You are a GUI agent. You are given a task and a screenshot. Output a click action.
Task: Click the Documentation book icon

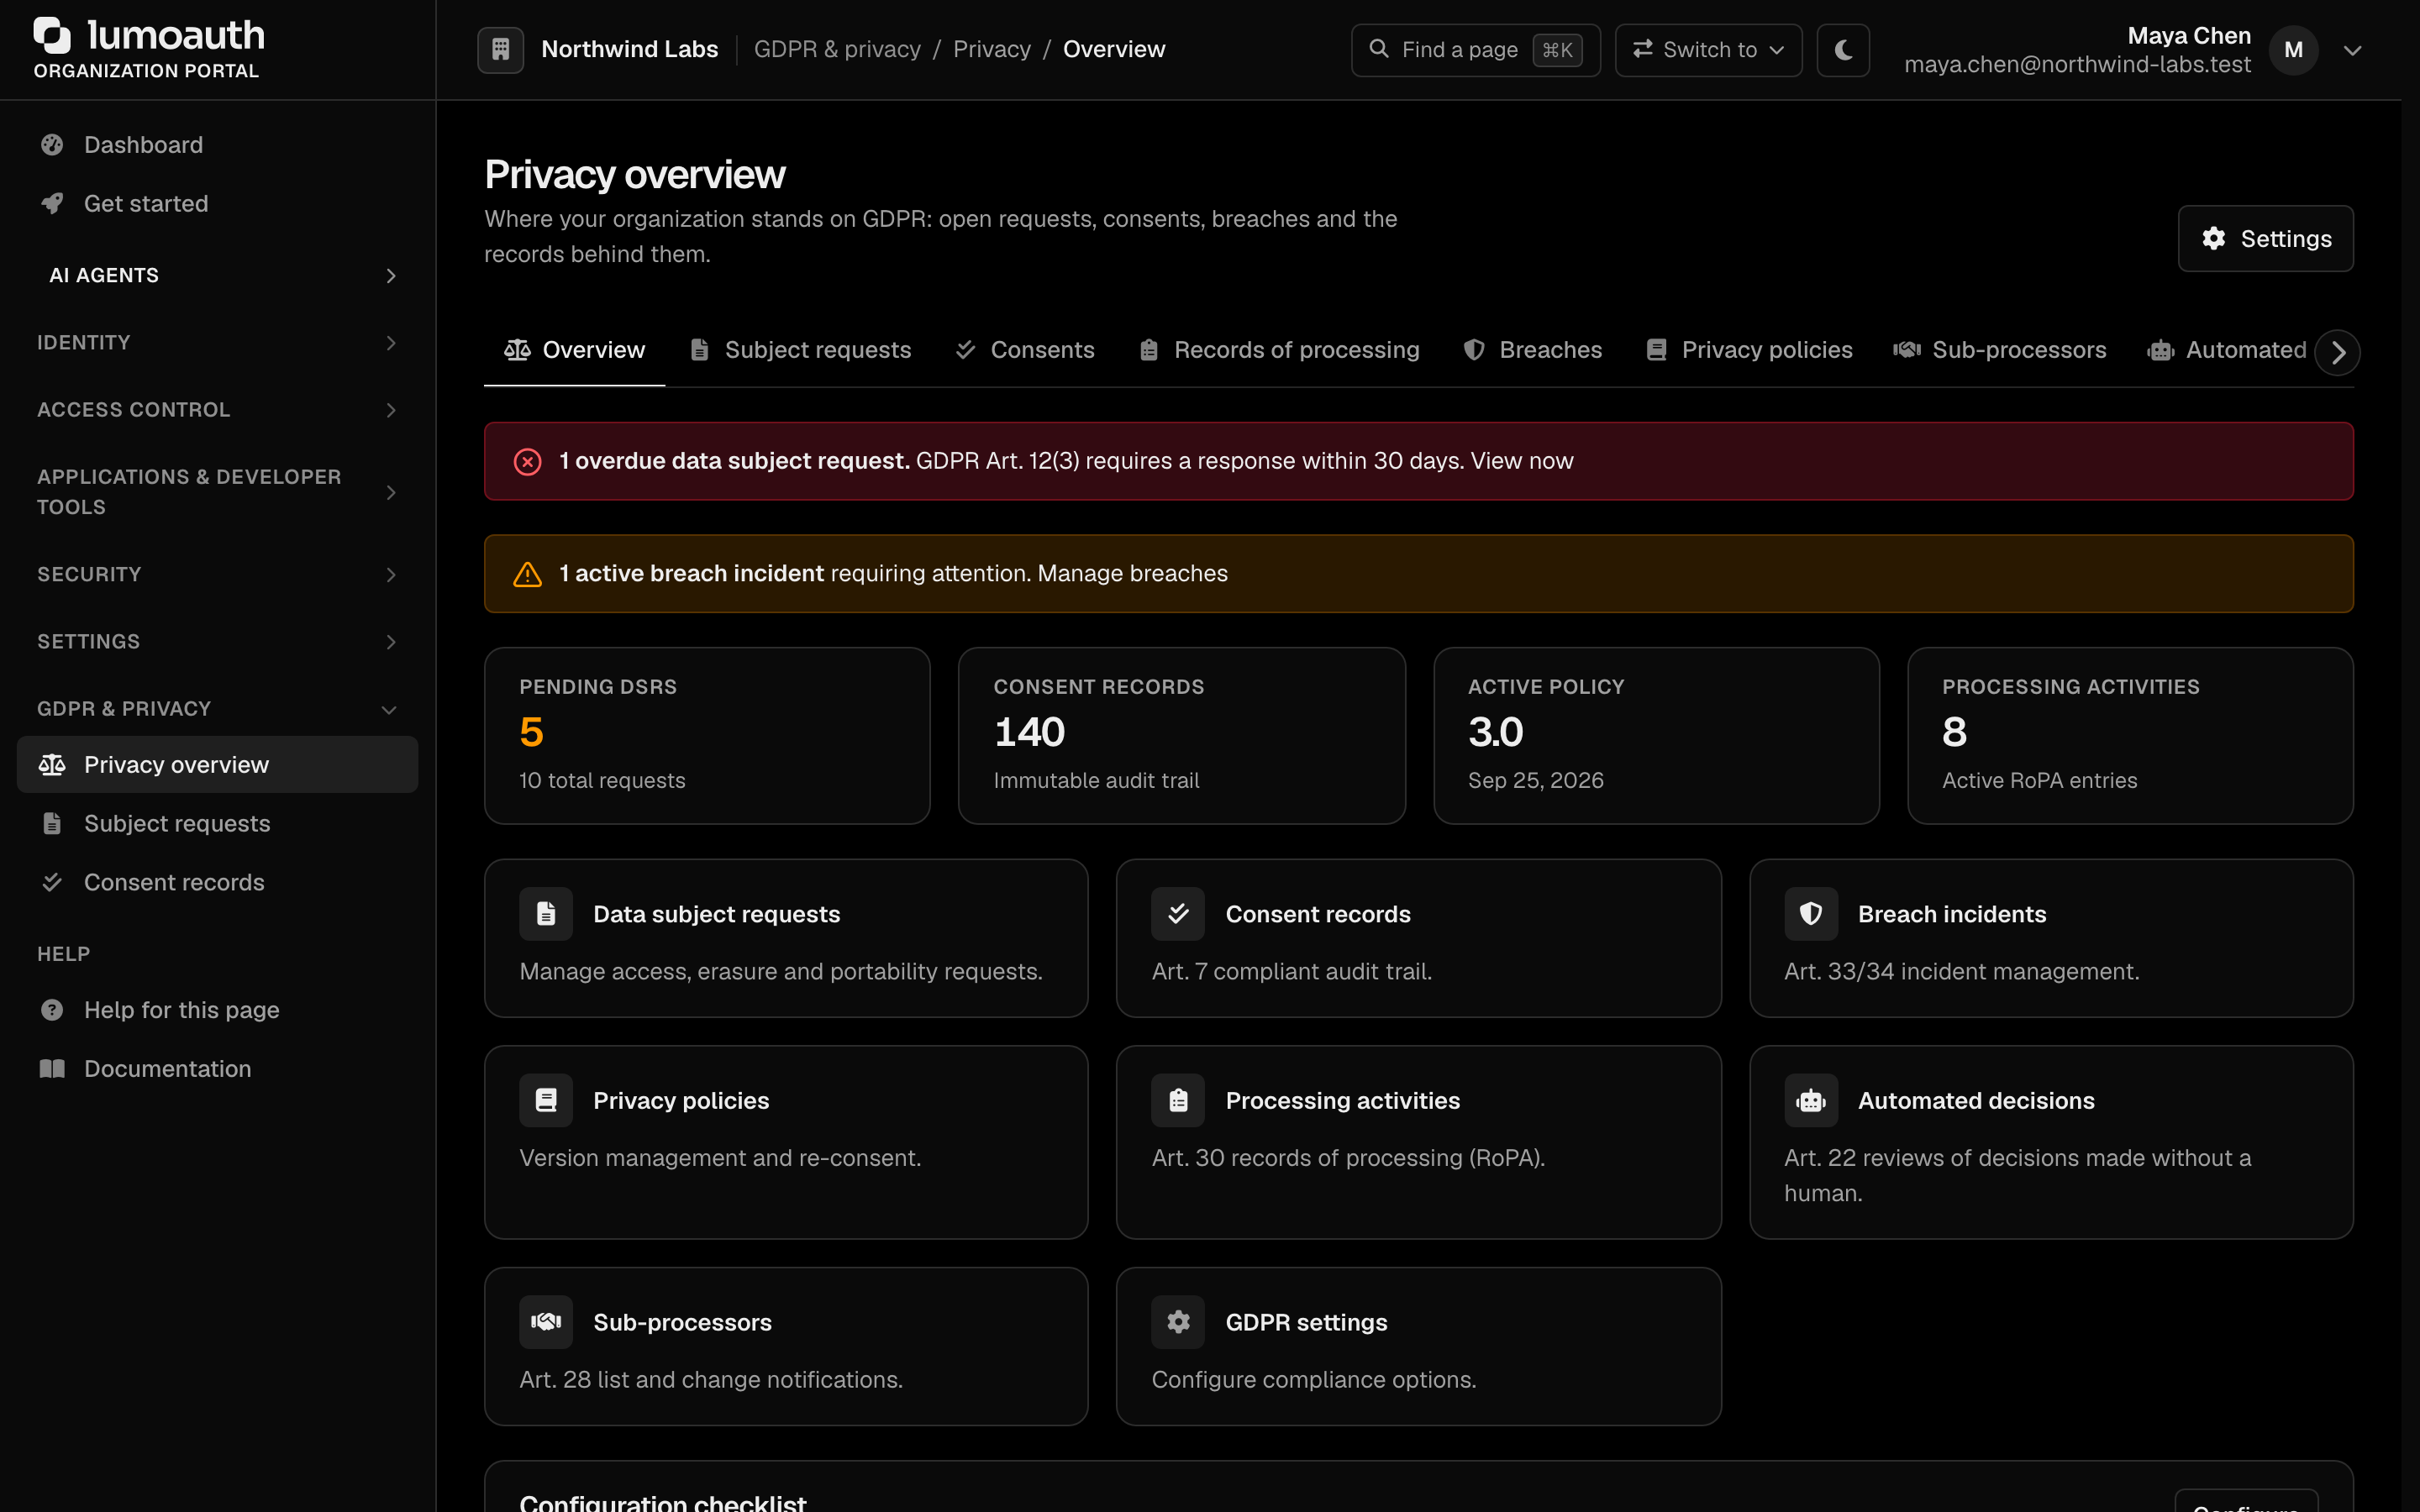click(x=52, y=1069)
